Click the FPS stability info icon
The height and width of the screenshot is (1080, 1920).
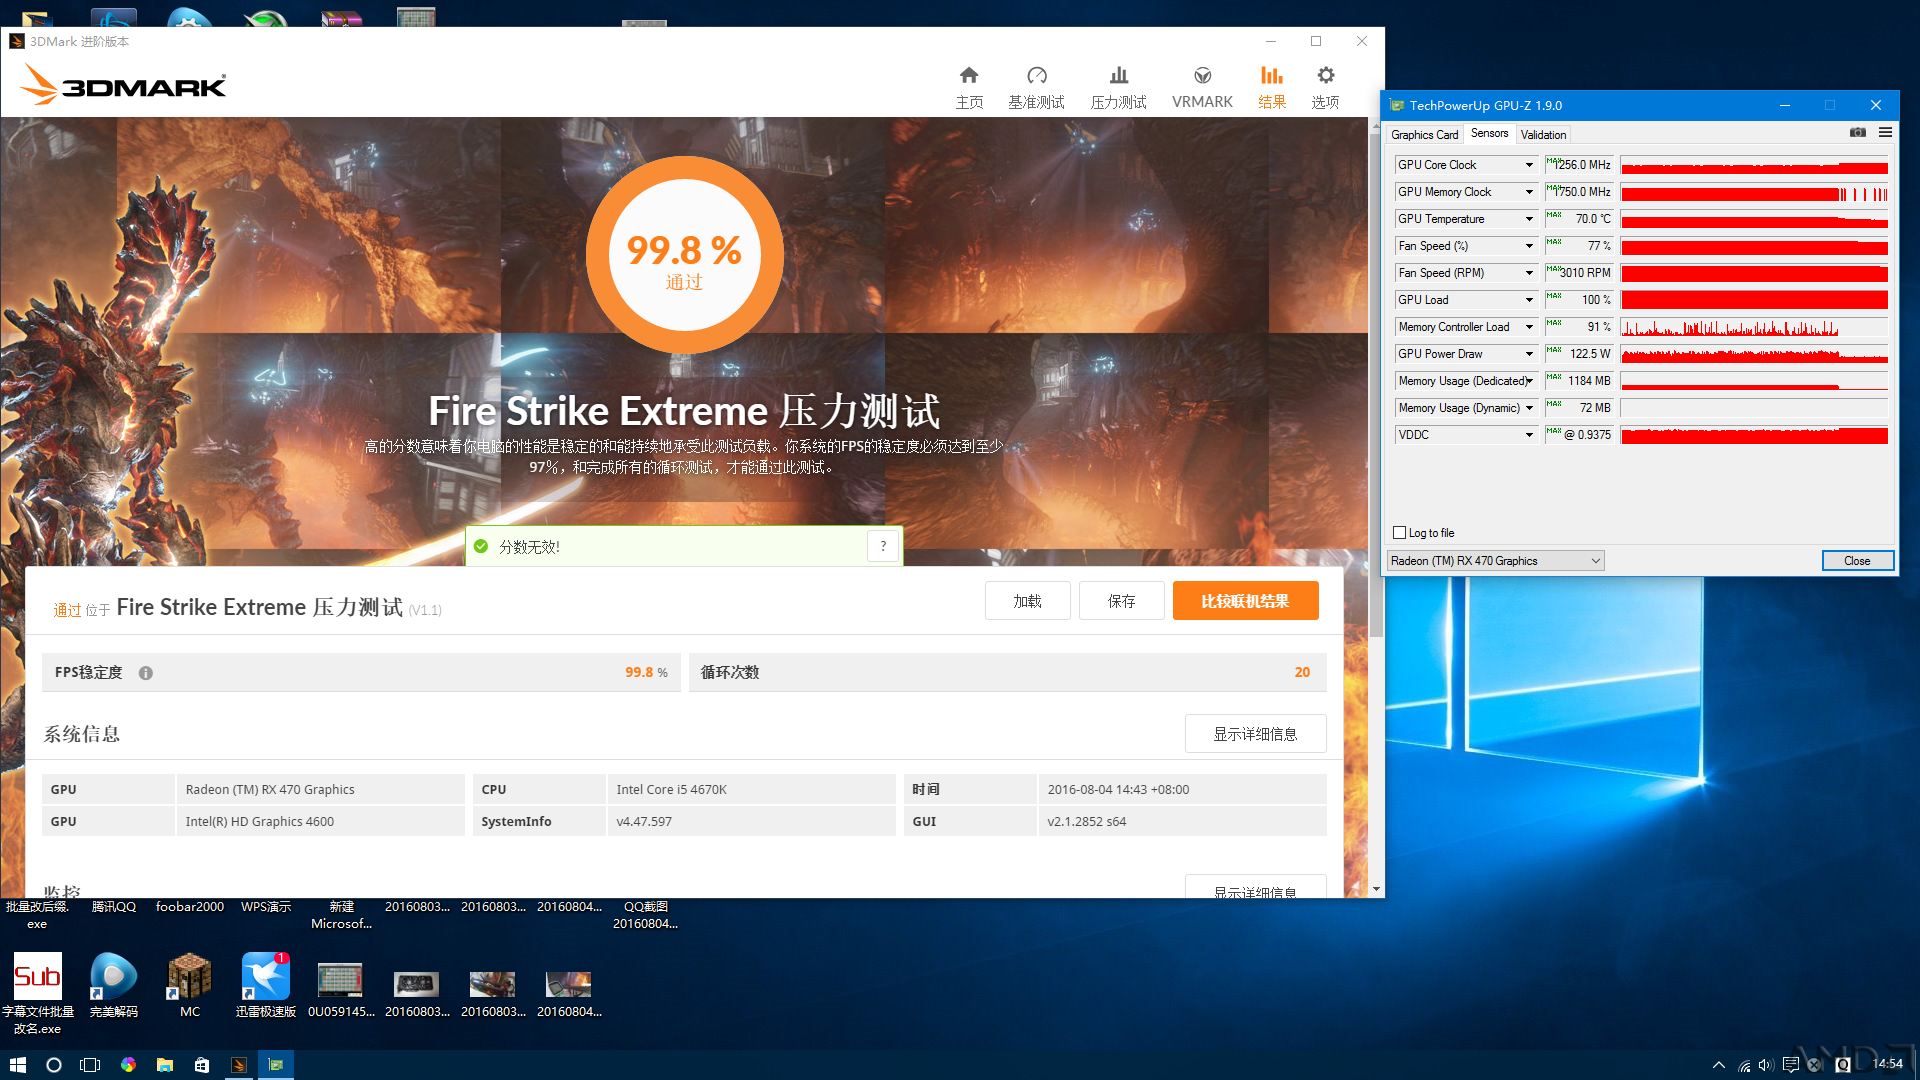click(146, 673)
